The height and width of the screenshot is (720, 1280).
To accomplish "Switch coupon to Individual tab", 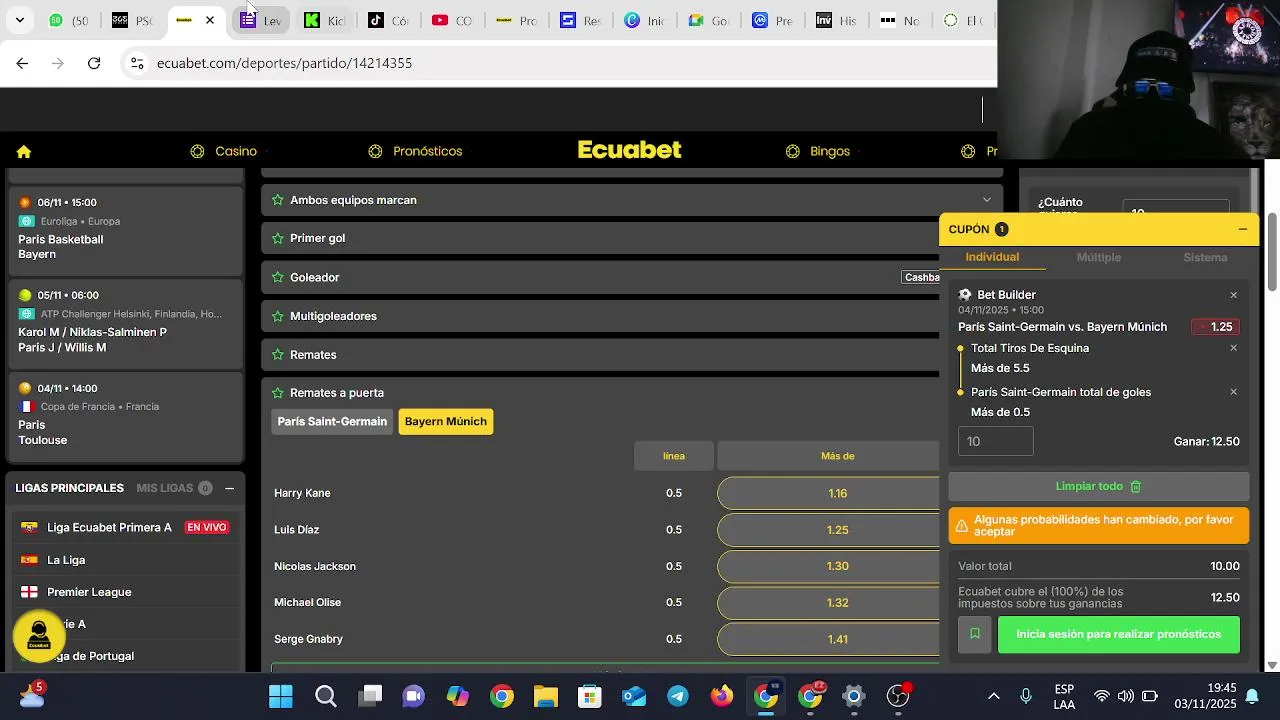I will (x=992, y=257).
